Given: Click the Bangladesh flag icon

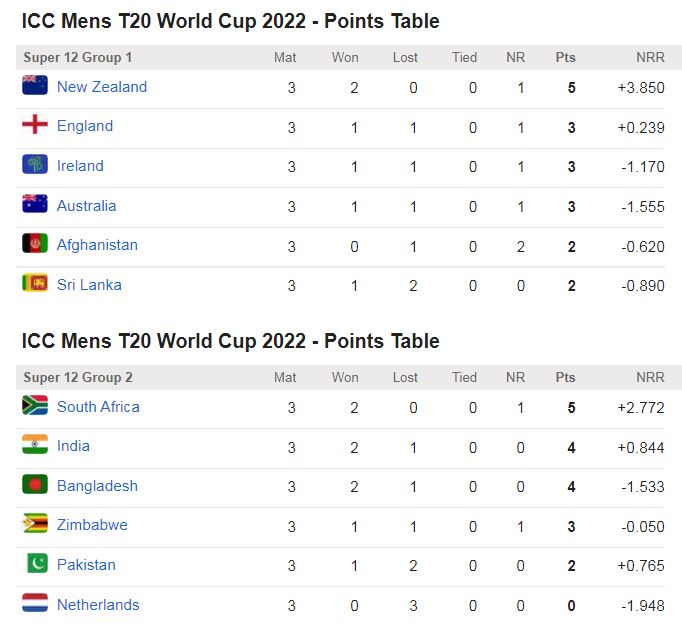Looking at the screenshot, I should (35, 485).
